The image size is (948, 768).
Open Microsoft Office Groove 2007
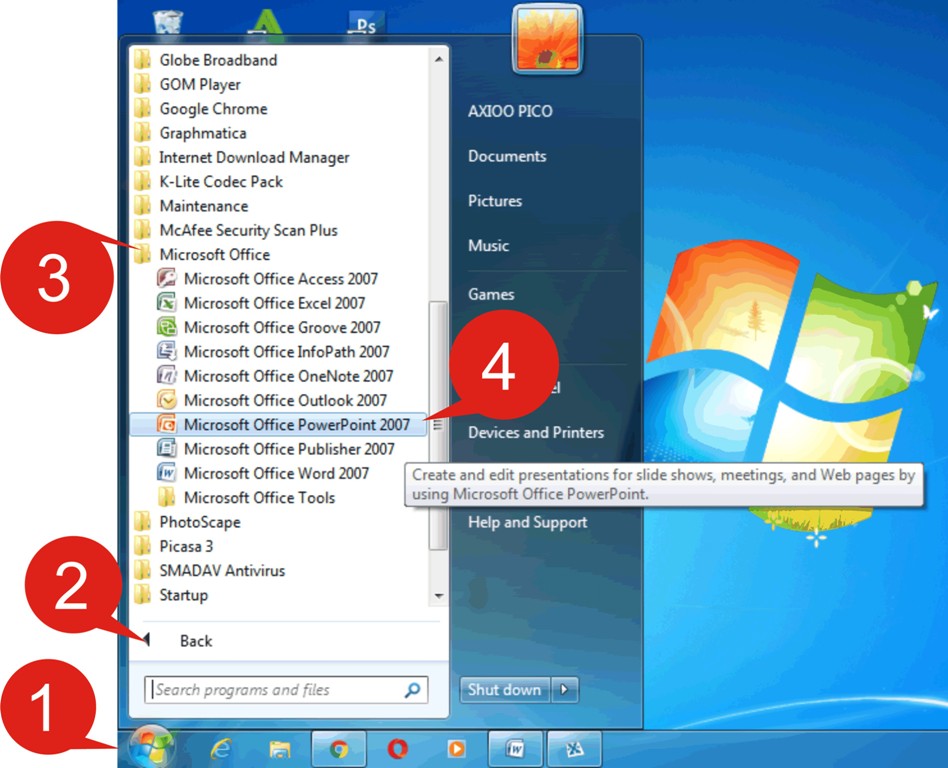click(268, 327)
